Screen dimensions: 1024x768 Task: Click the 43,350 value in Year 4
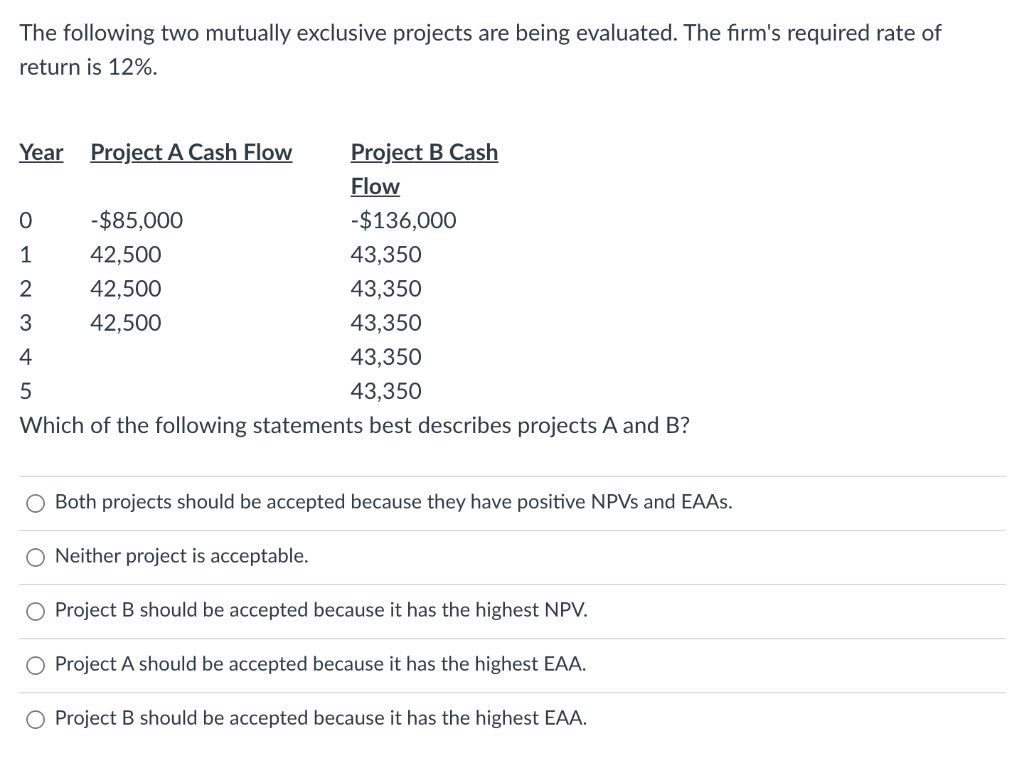[386, 356]
